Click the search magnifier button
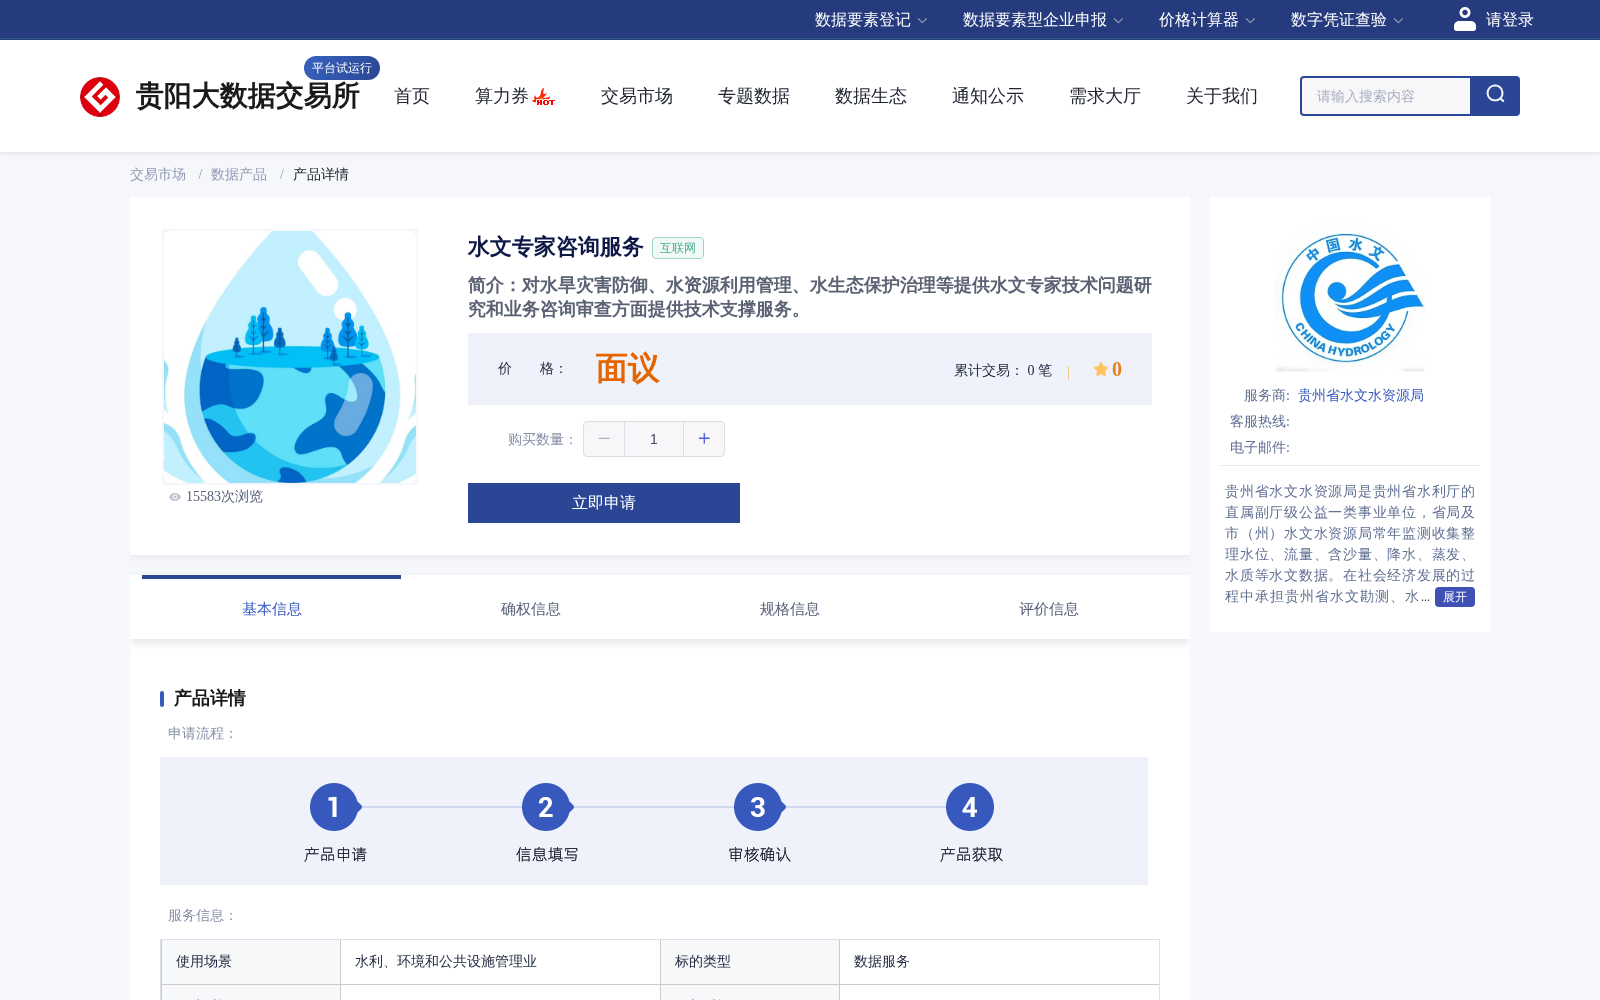This screenshot has width=1600, height=1000. click(x=1495, y=96)
